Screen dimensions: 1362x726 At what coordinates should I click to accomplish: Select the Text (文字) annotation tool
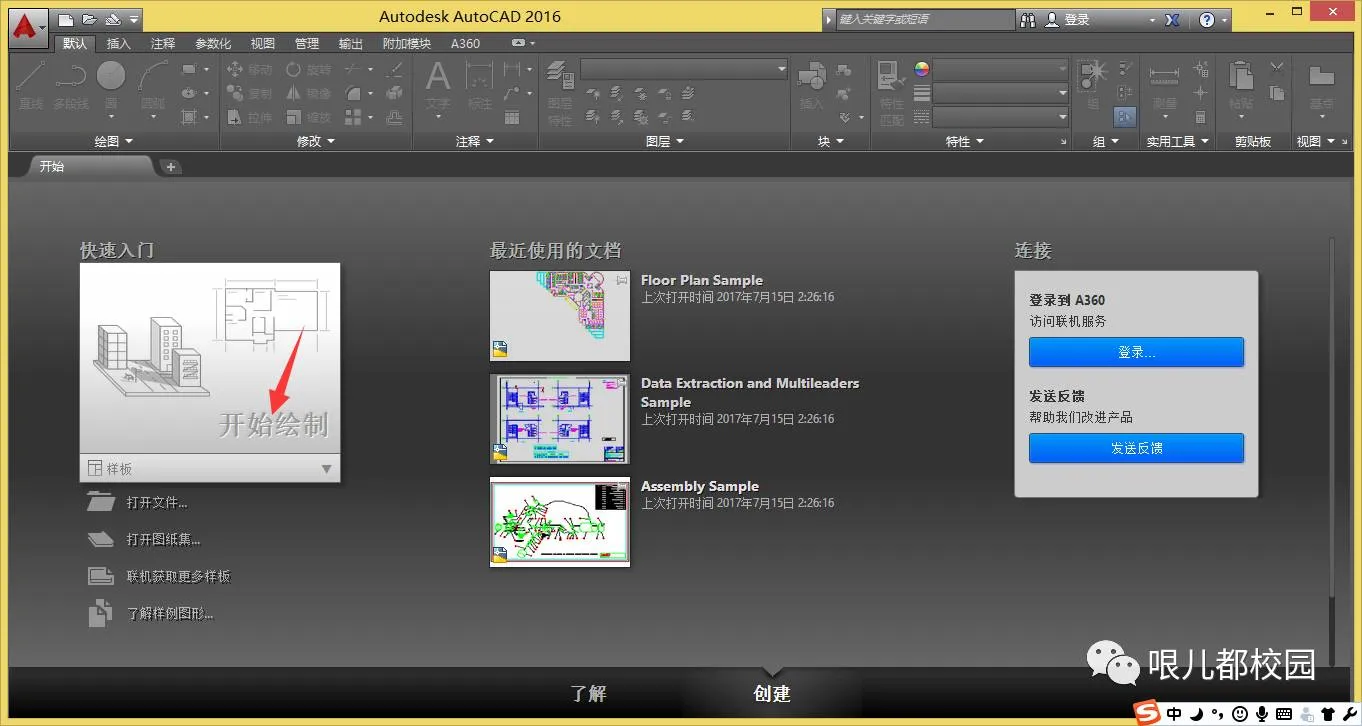click(438, 86)
